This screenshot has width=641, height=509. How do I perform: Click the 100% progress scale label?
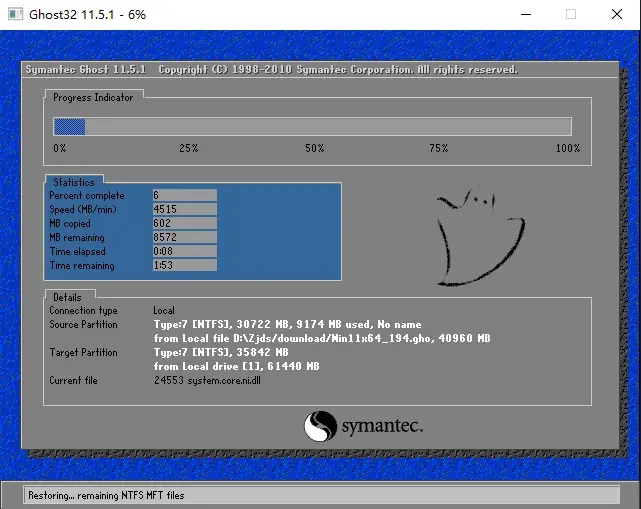568,148
